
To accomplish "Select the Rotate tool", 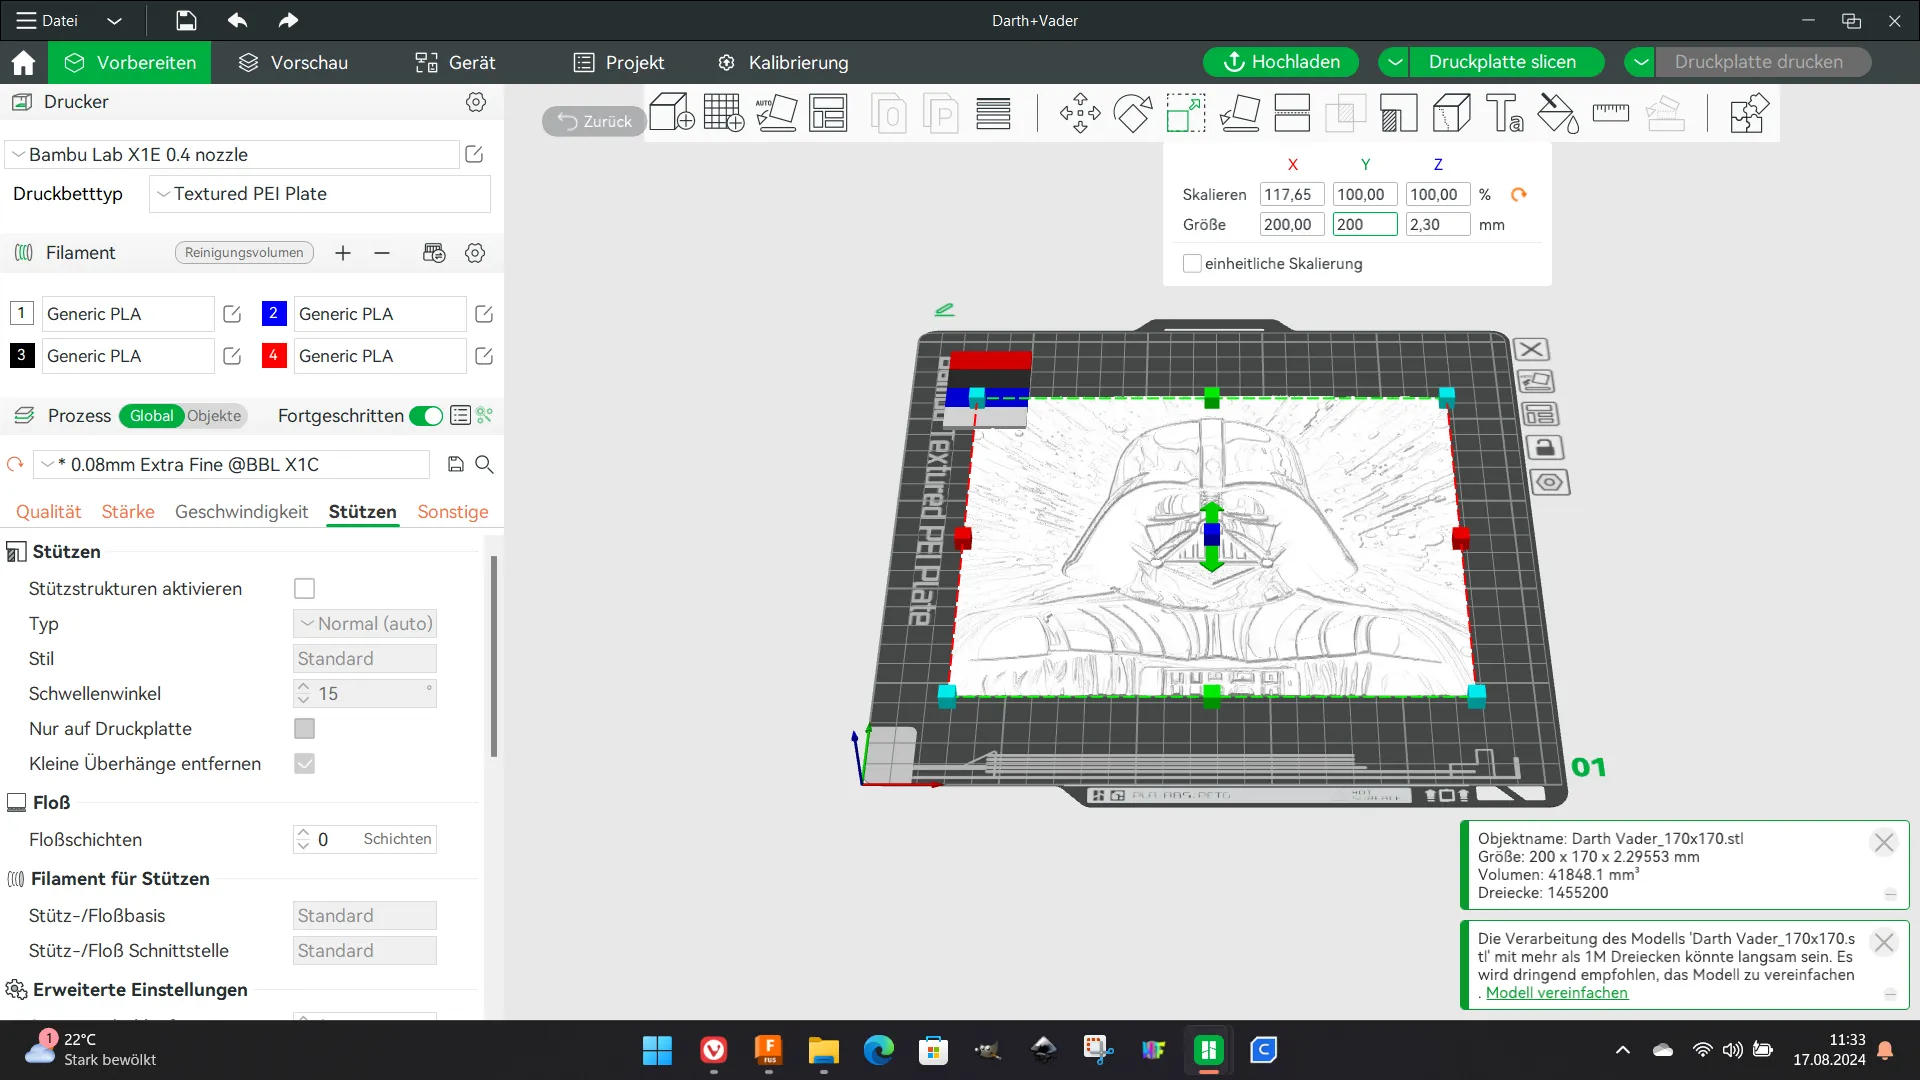I will (1133, 113).
